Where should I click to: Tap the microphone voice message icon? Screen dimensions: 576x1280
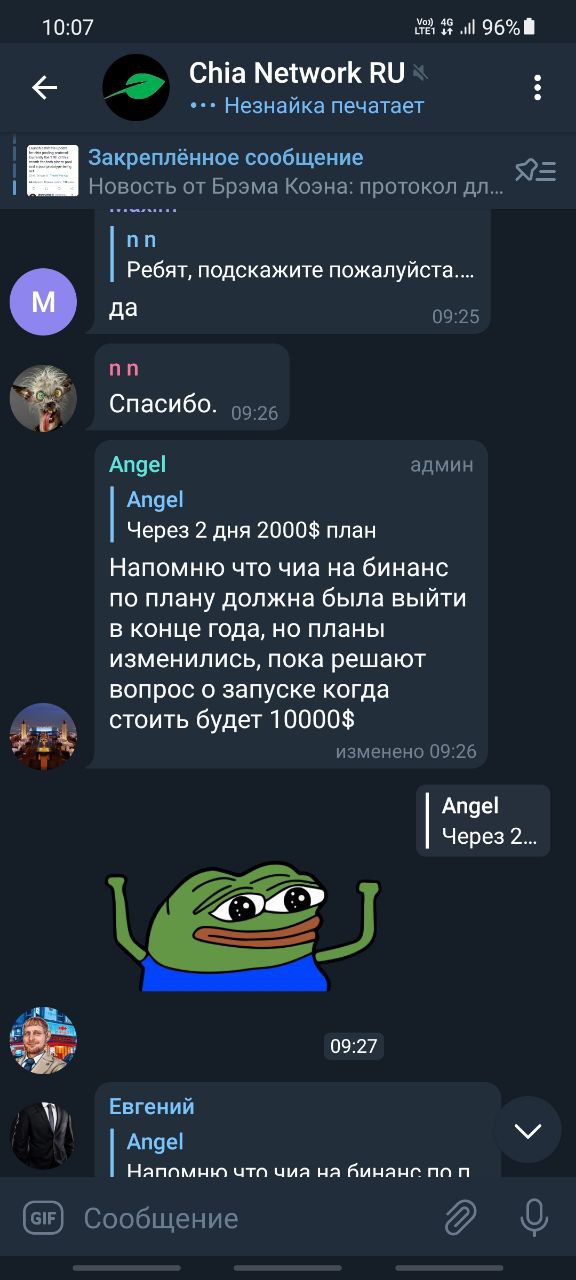pyautogui.click(x=534, y=1218)
